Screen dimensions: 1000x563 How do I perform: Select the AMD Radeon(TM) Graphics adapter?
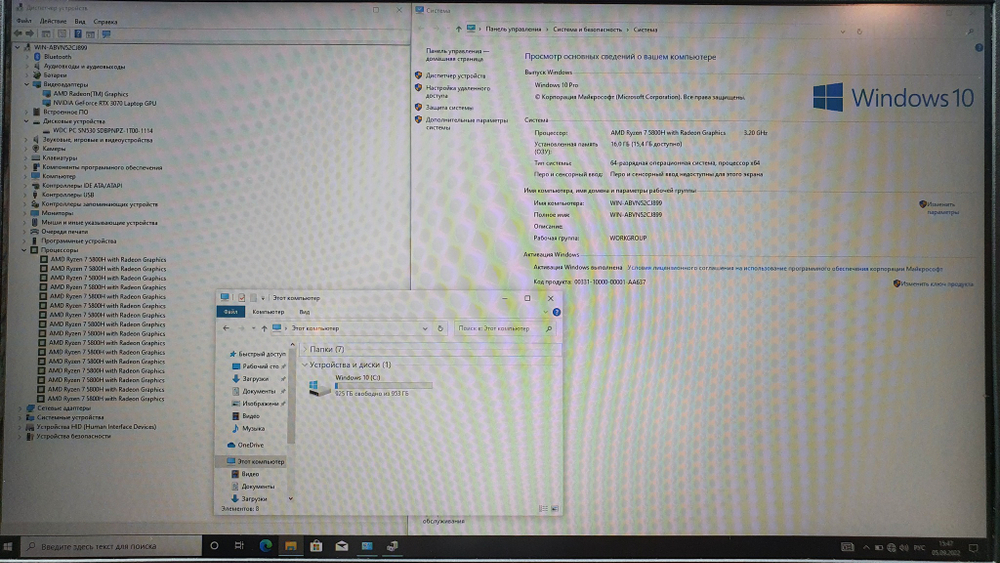click(x=91, y=94)
